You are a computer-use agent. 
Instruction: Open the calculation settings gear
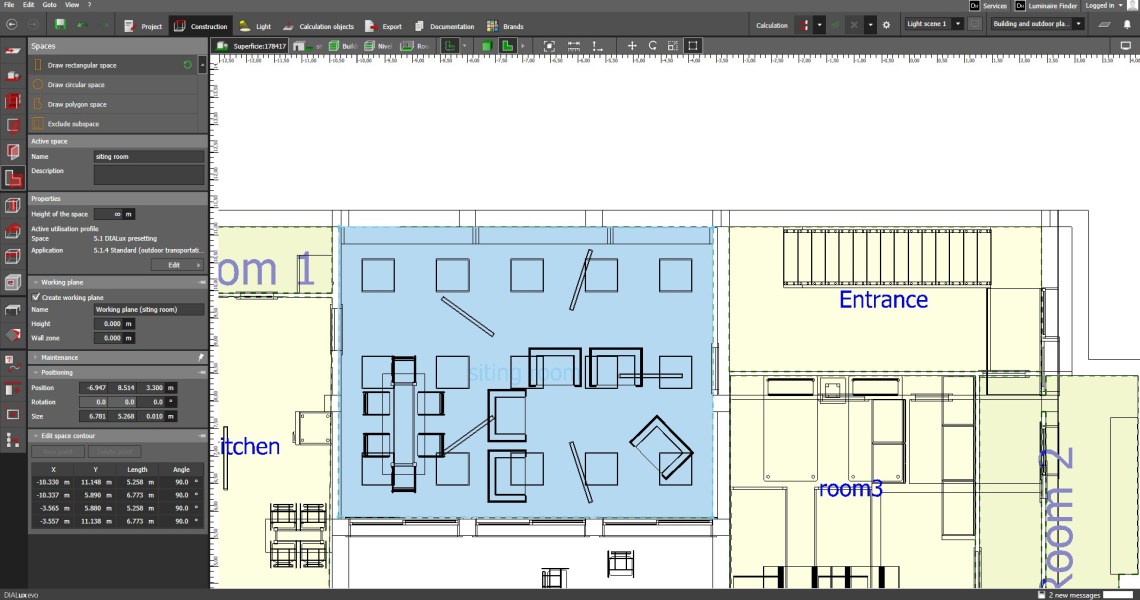click(886, 24)
